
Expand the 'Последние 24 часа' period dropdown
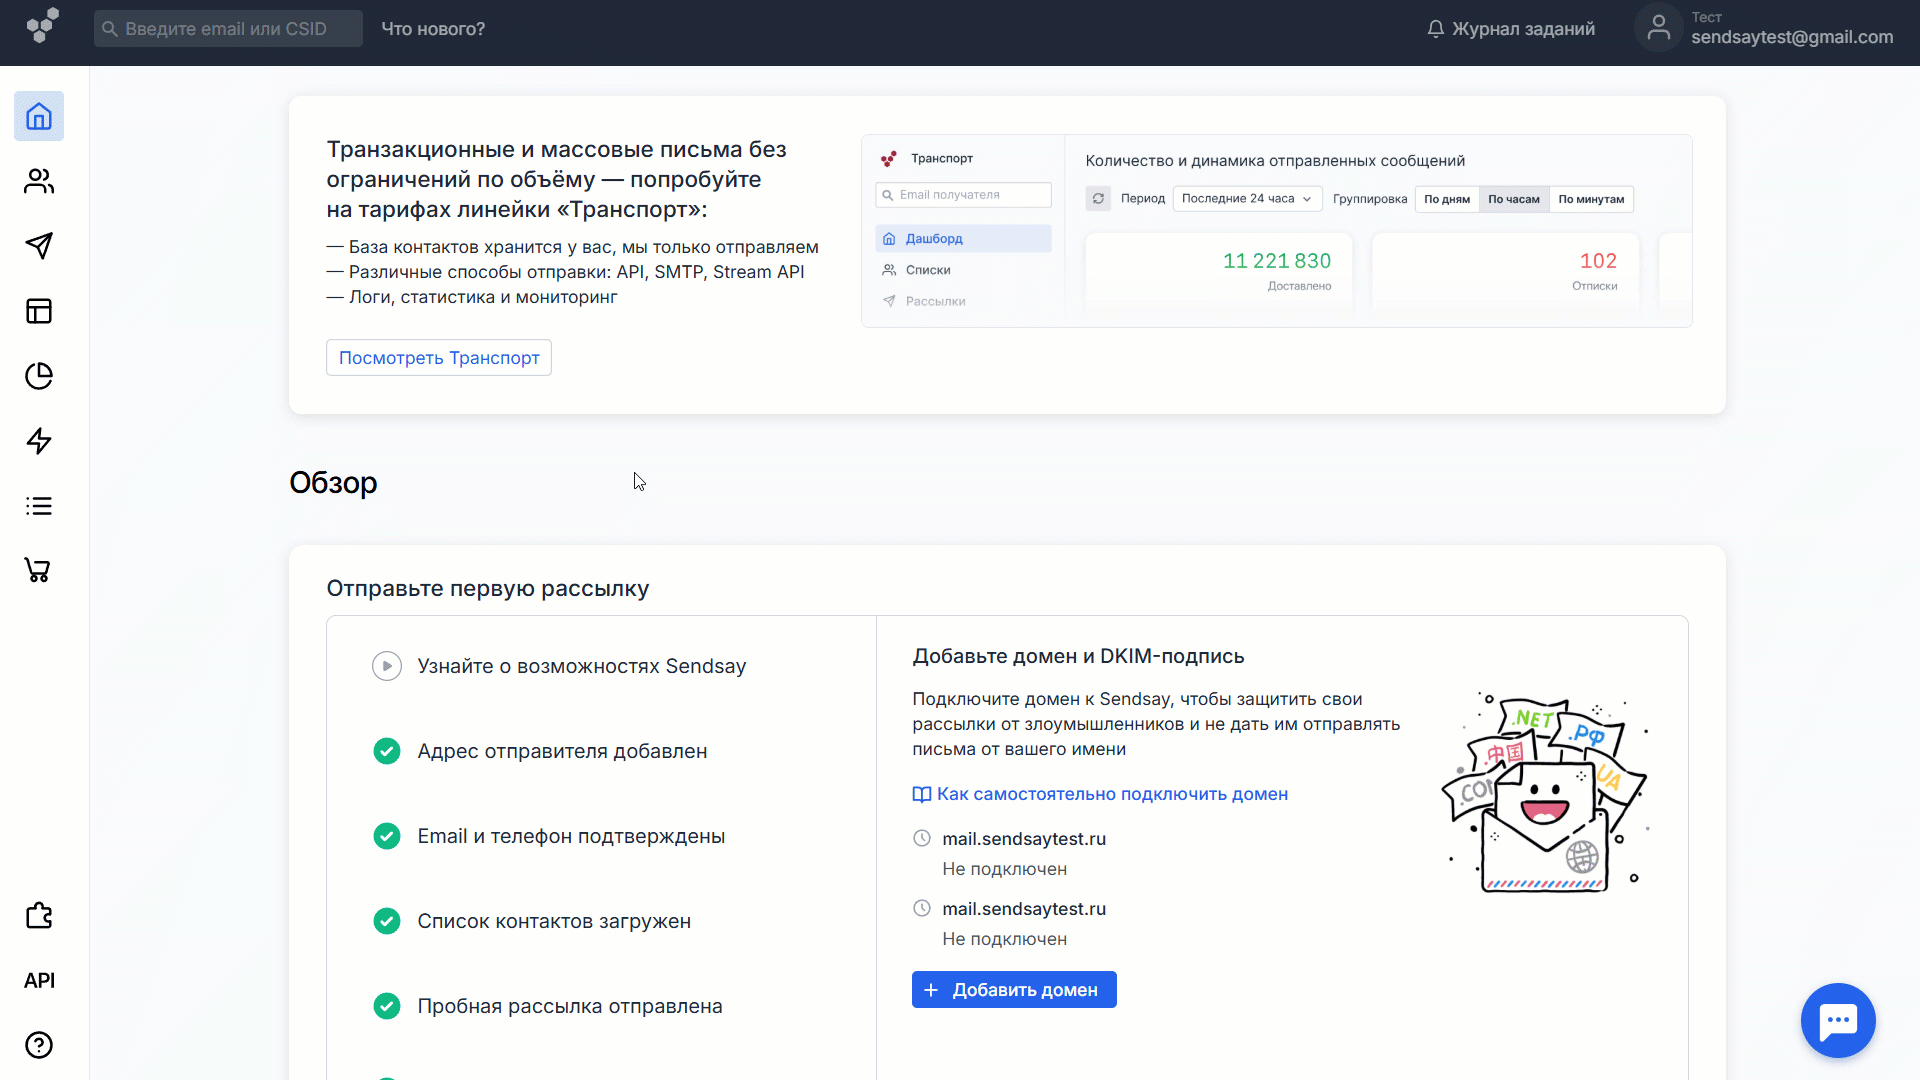[1246, 199]
